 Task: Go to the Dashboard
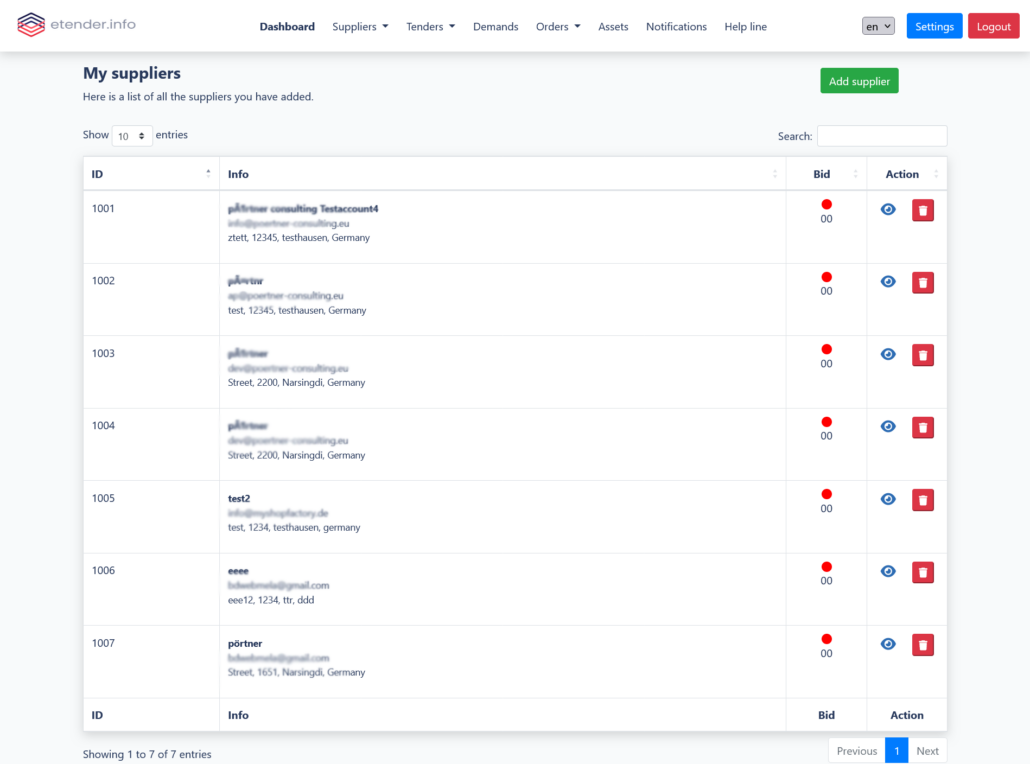coord(287,26)
